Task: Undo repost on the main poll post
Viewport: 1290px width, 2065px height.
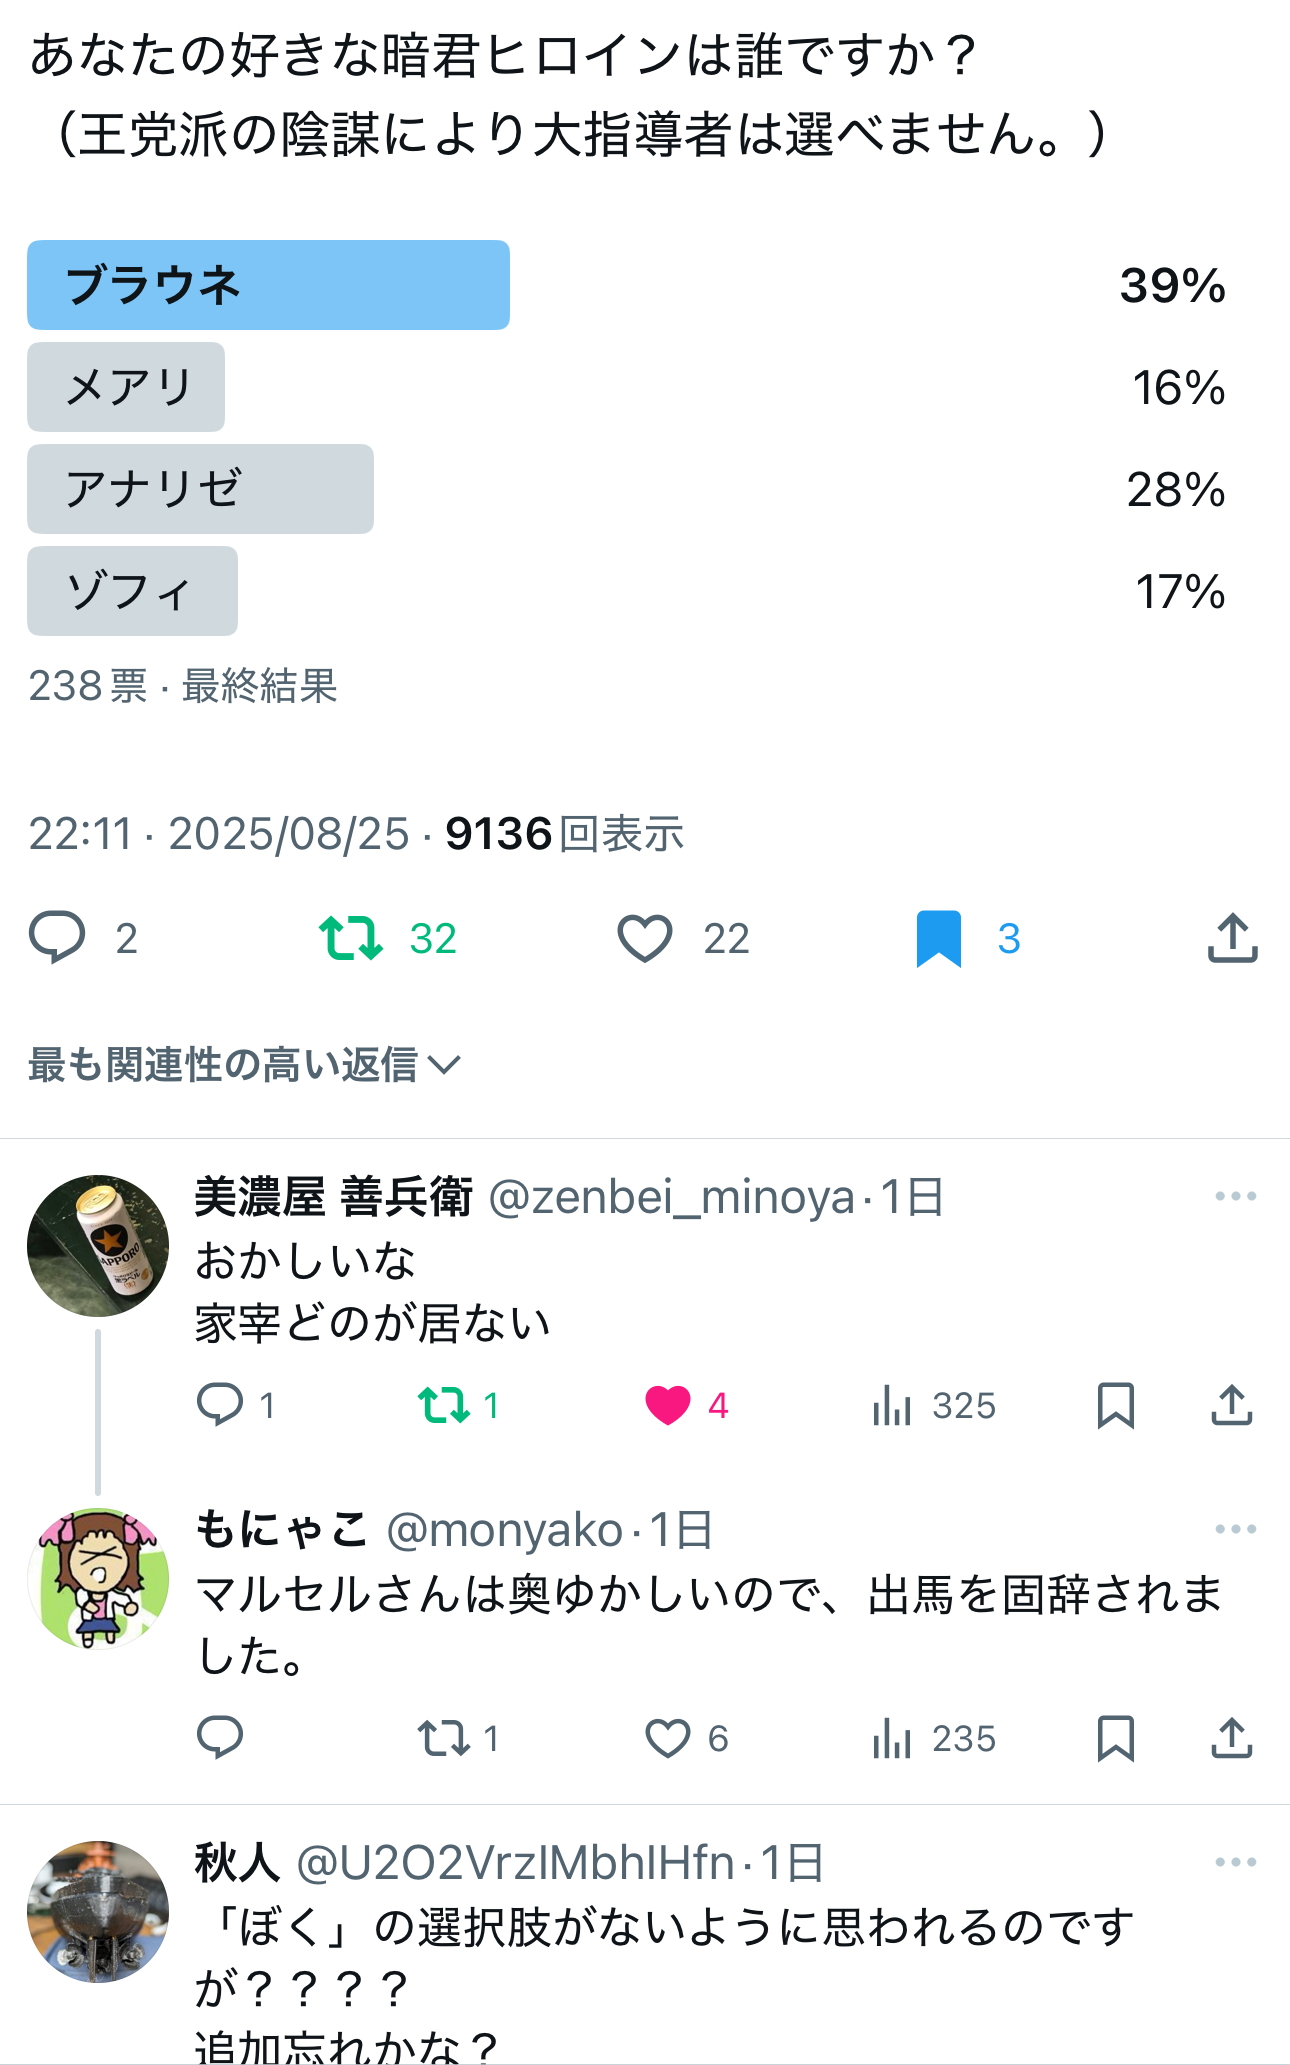Action: 351,938
